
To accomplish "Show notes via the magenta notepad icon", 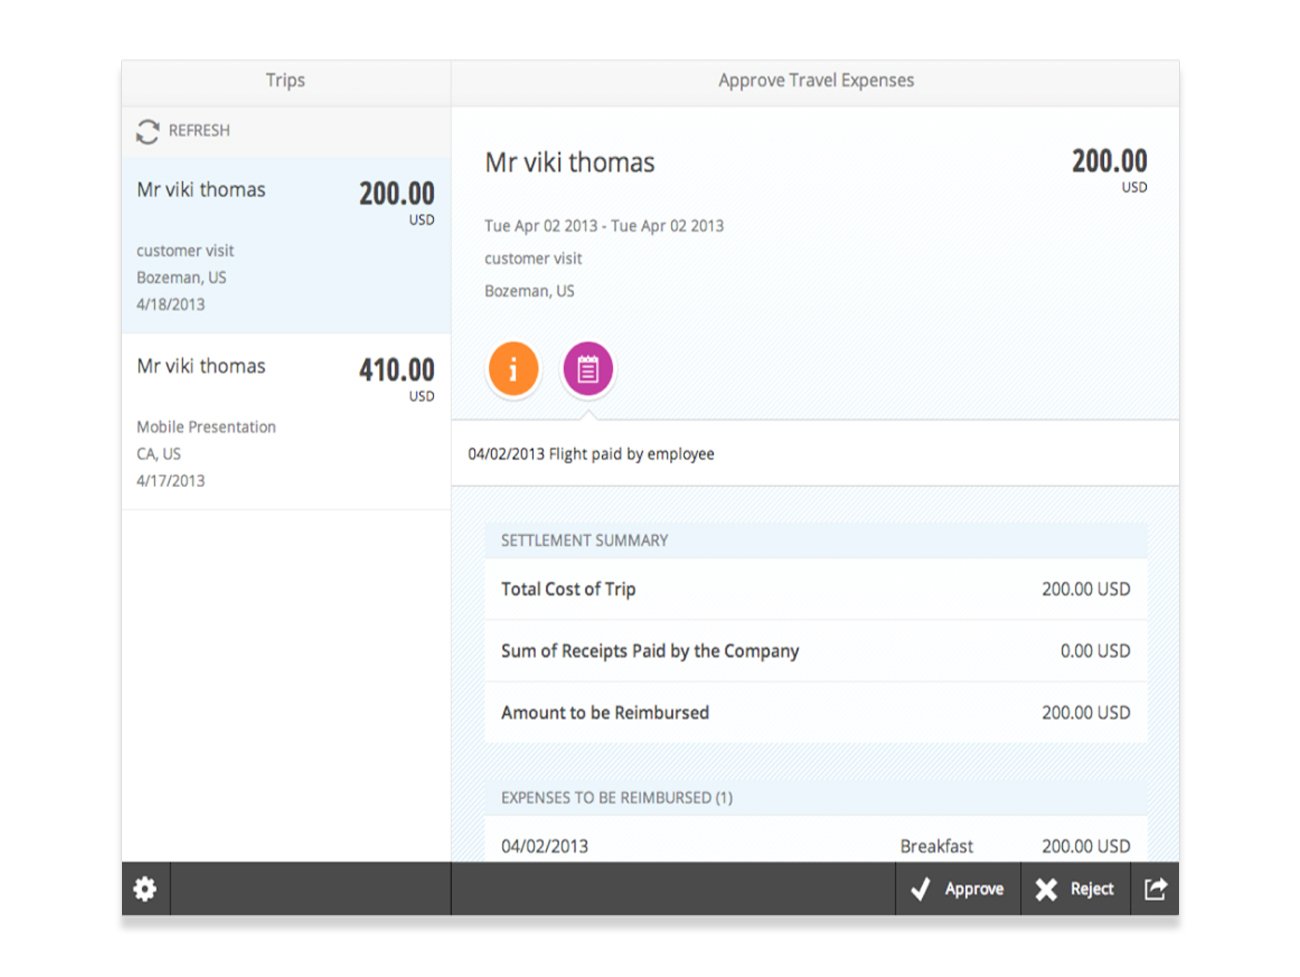I will (588, 369).
